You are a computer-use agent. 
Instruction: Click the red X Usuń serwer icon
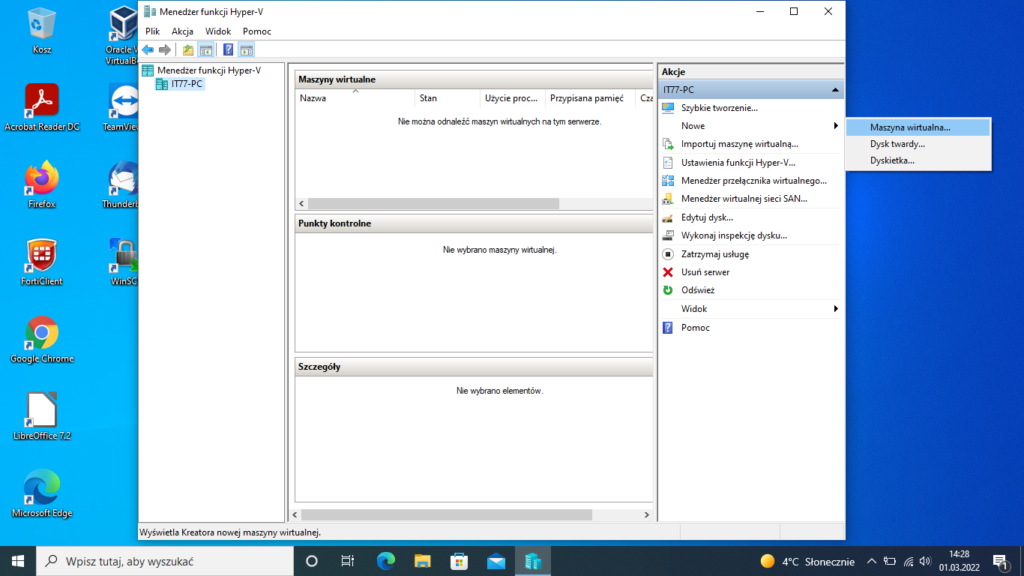pyautogui.click(x=668, y=272)
